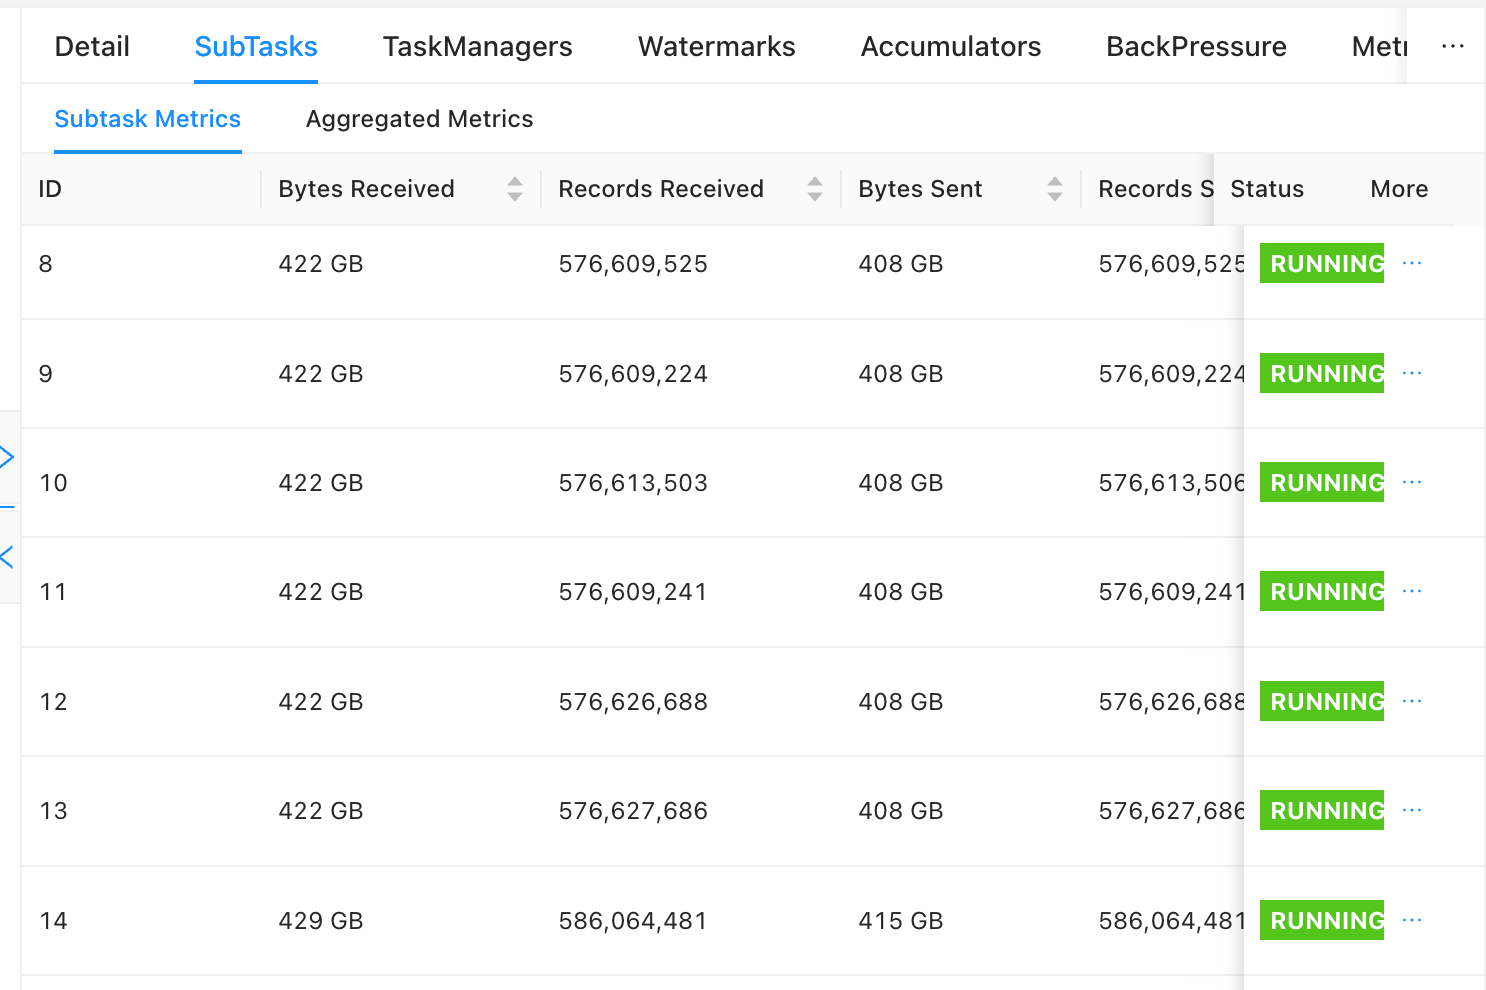The width and height of the screenshot is (1486, 990).
Task: Click the ID column header
Action: 50,189
